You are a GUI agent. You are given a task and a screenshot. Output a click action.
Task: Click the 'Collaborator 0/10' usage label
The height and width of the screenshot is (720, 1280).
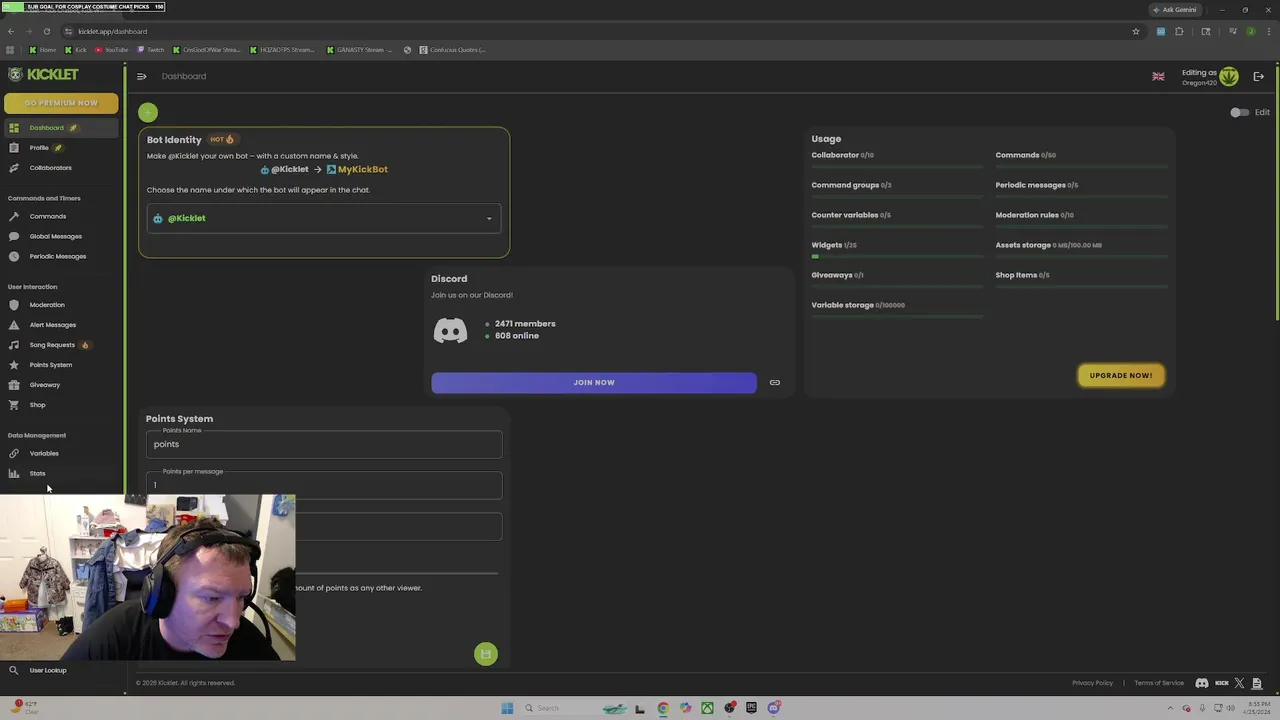842,155
